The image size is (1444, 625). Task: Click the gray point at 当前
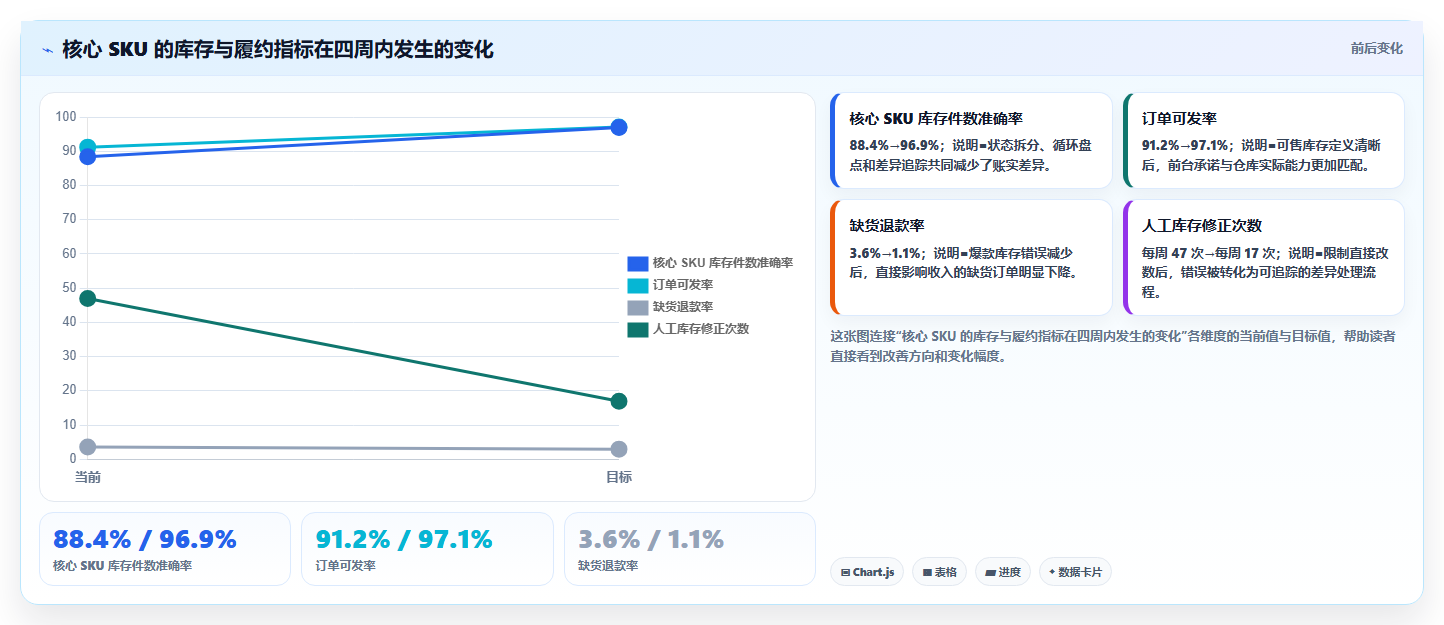(88, 447)
